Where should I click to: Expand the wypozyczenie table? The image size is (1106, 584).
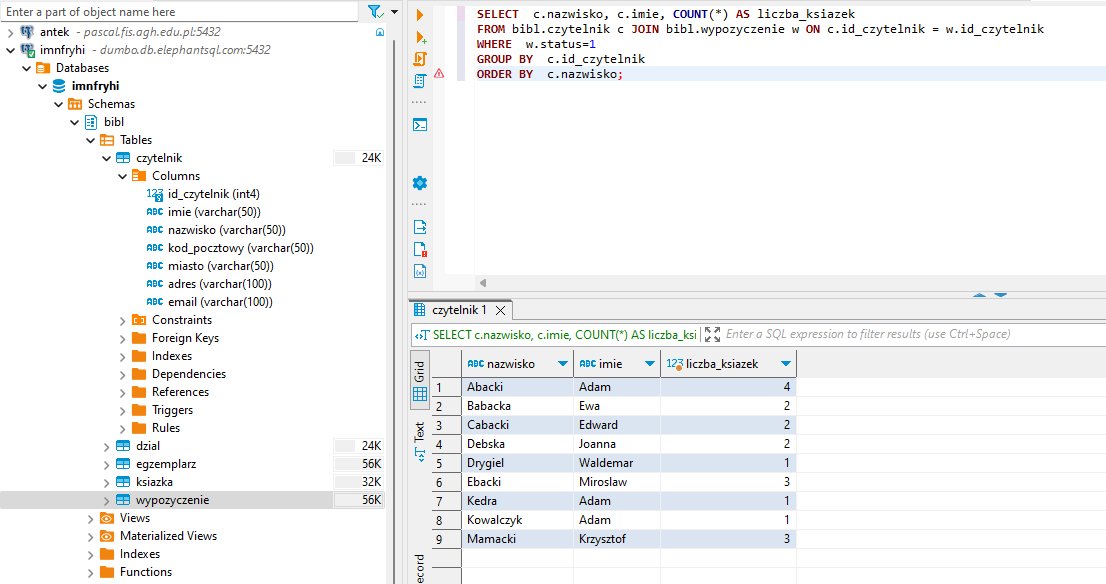pyautogui.click(x=107, y=500)
